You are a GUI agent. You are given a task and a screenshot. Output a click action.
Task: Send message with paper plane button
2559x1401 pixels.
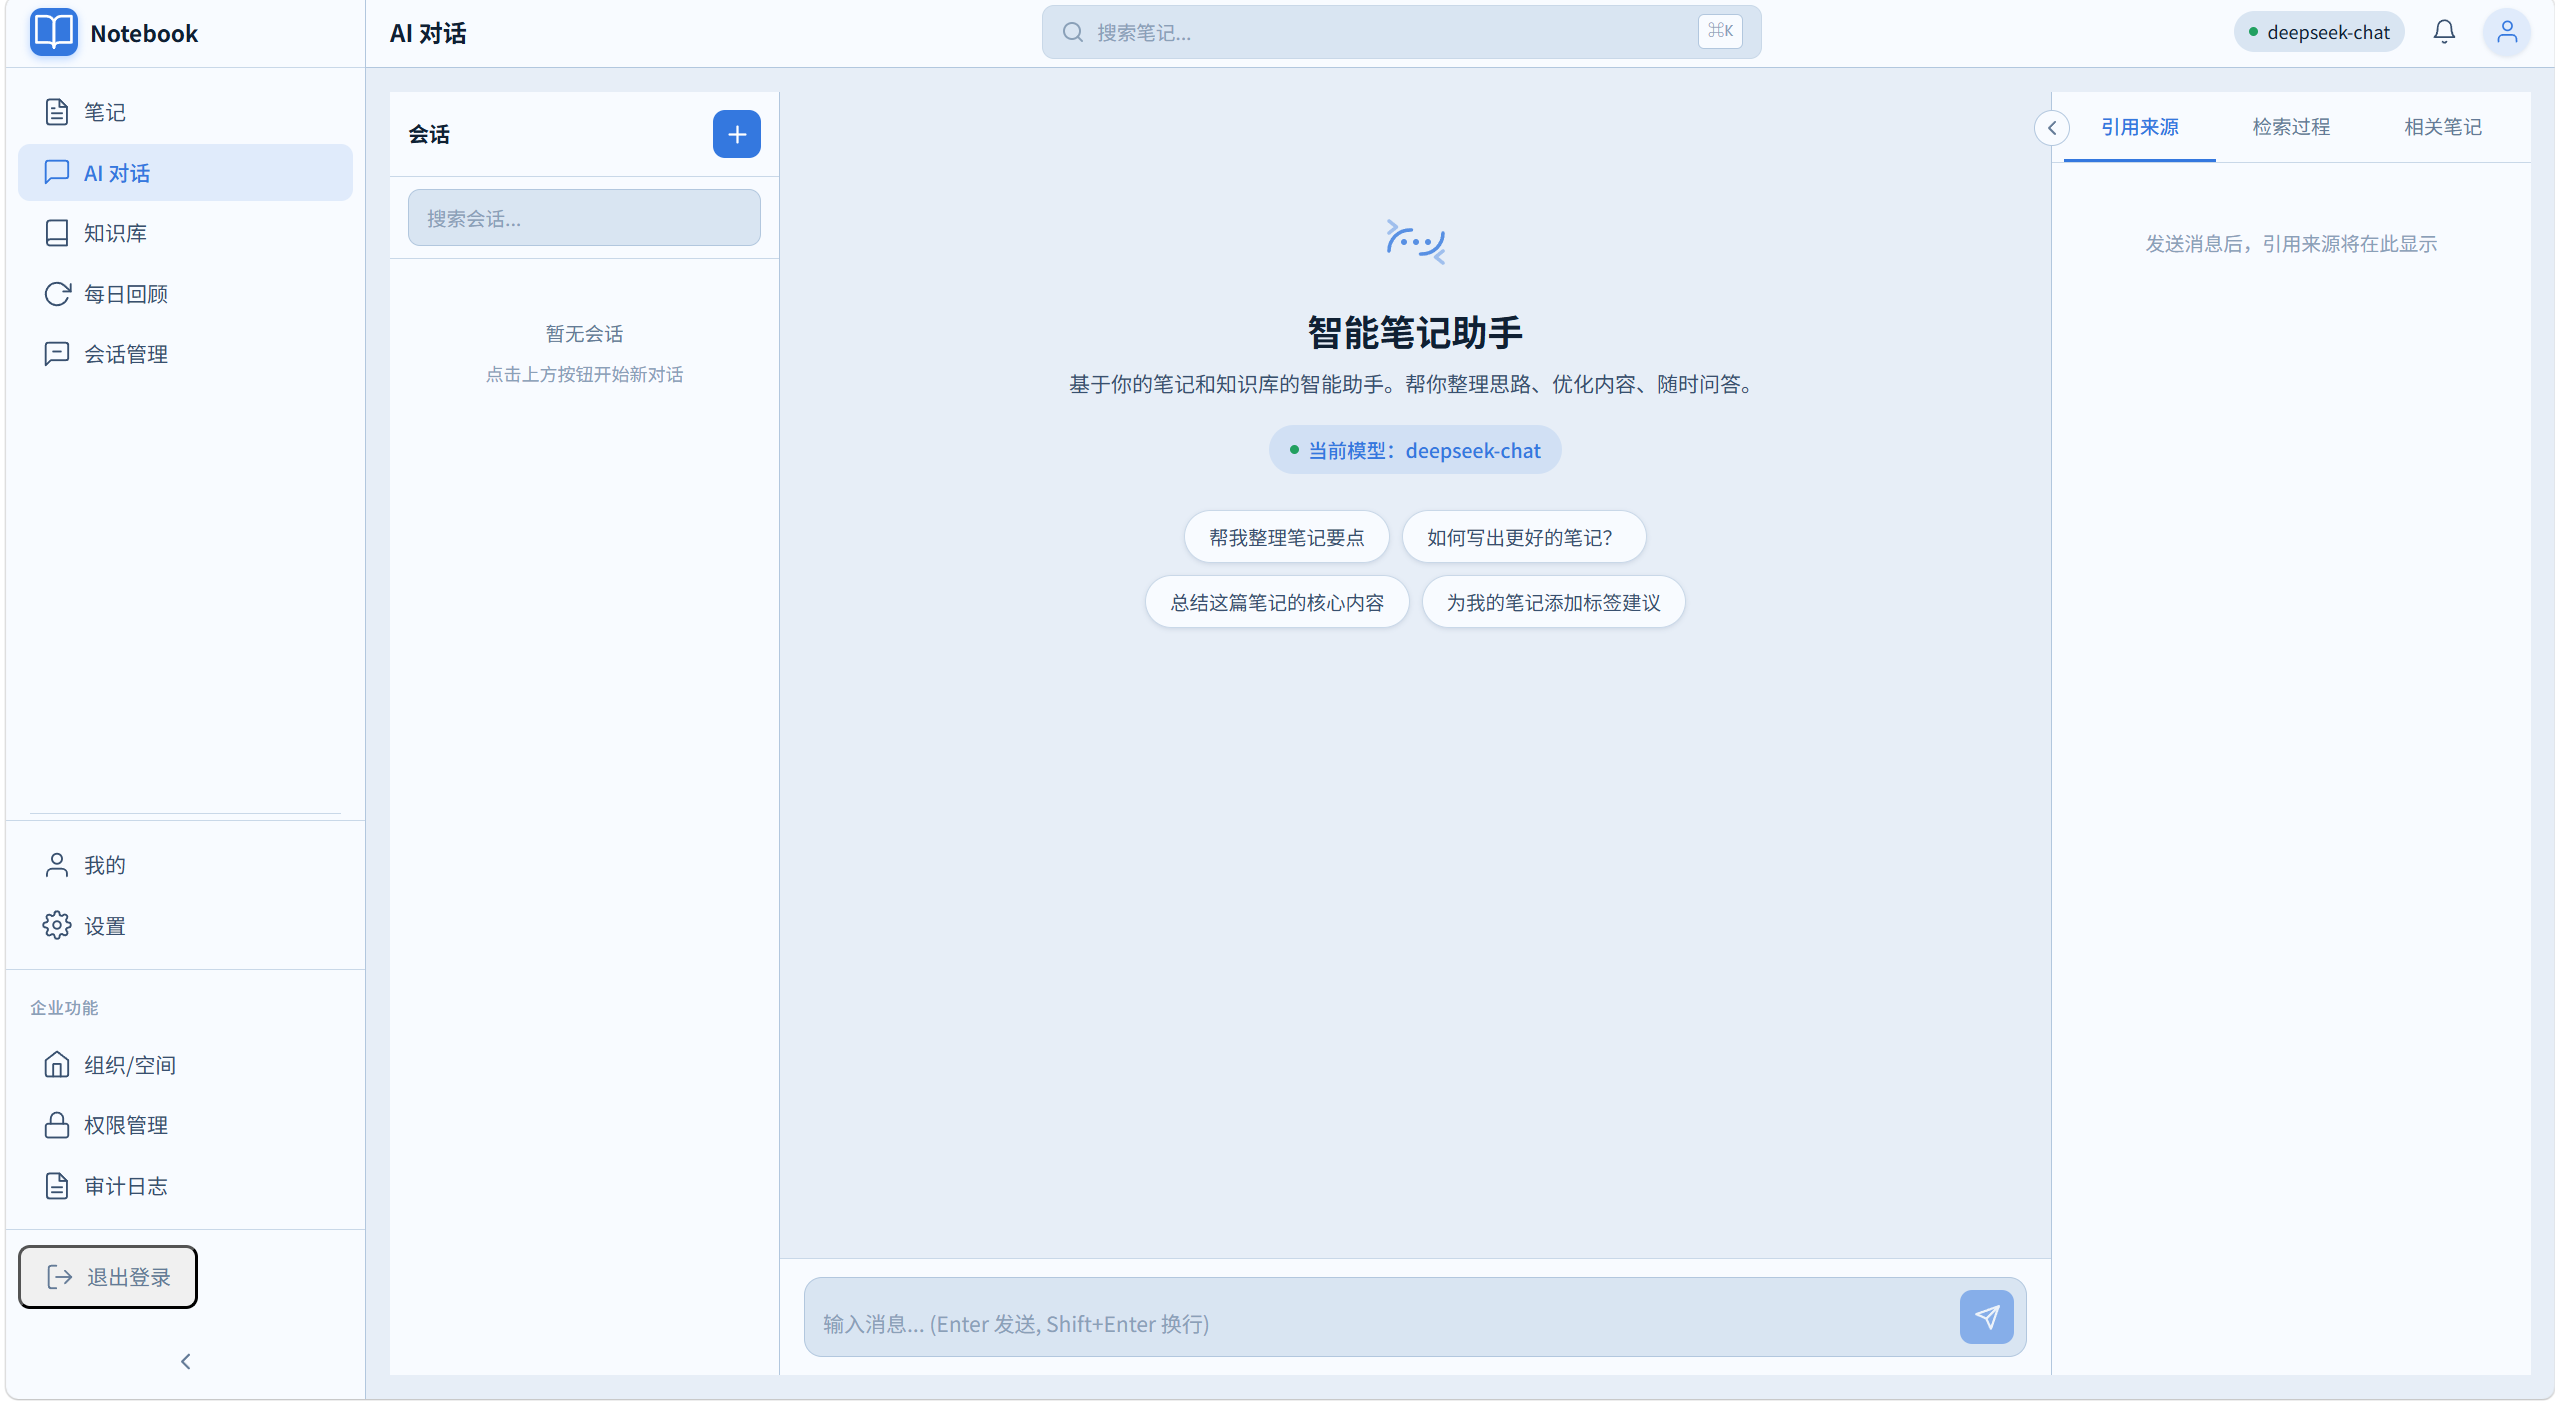pyautogui.click(x=1986, y=1317)
